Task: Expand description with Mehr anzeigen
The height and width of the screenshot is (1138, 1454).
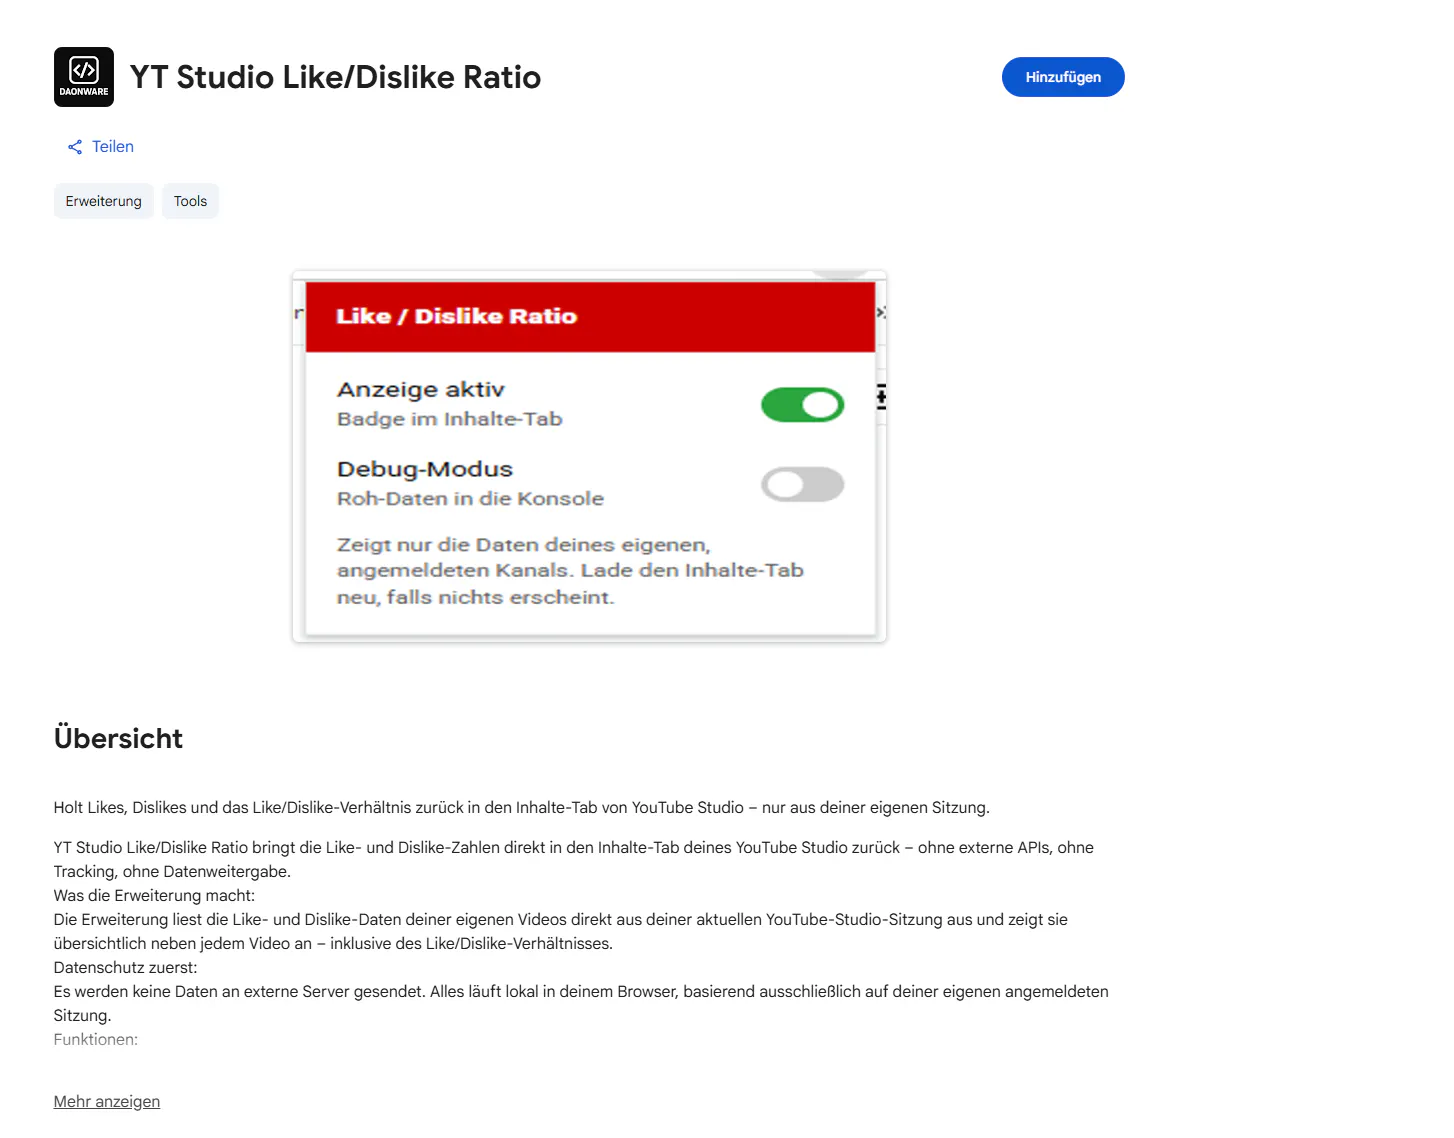Action: pos(107,1101)
